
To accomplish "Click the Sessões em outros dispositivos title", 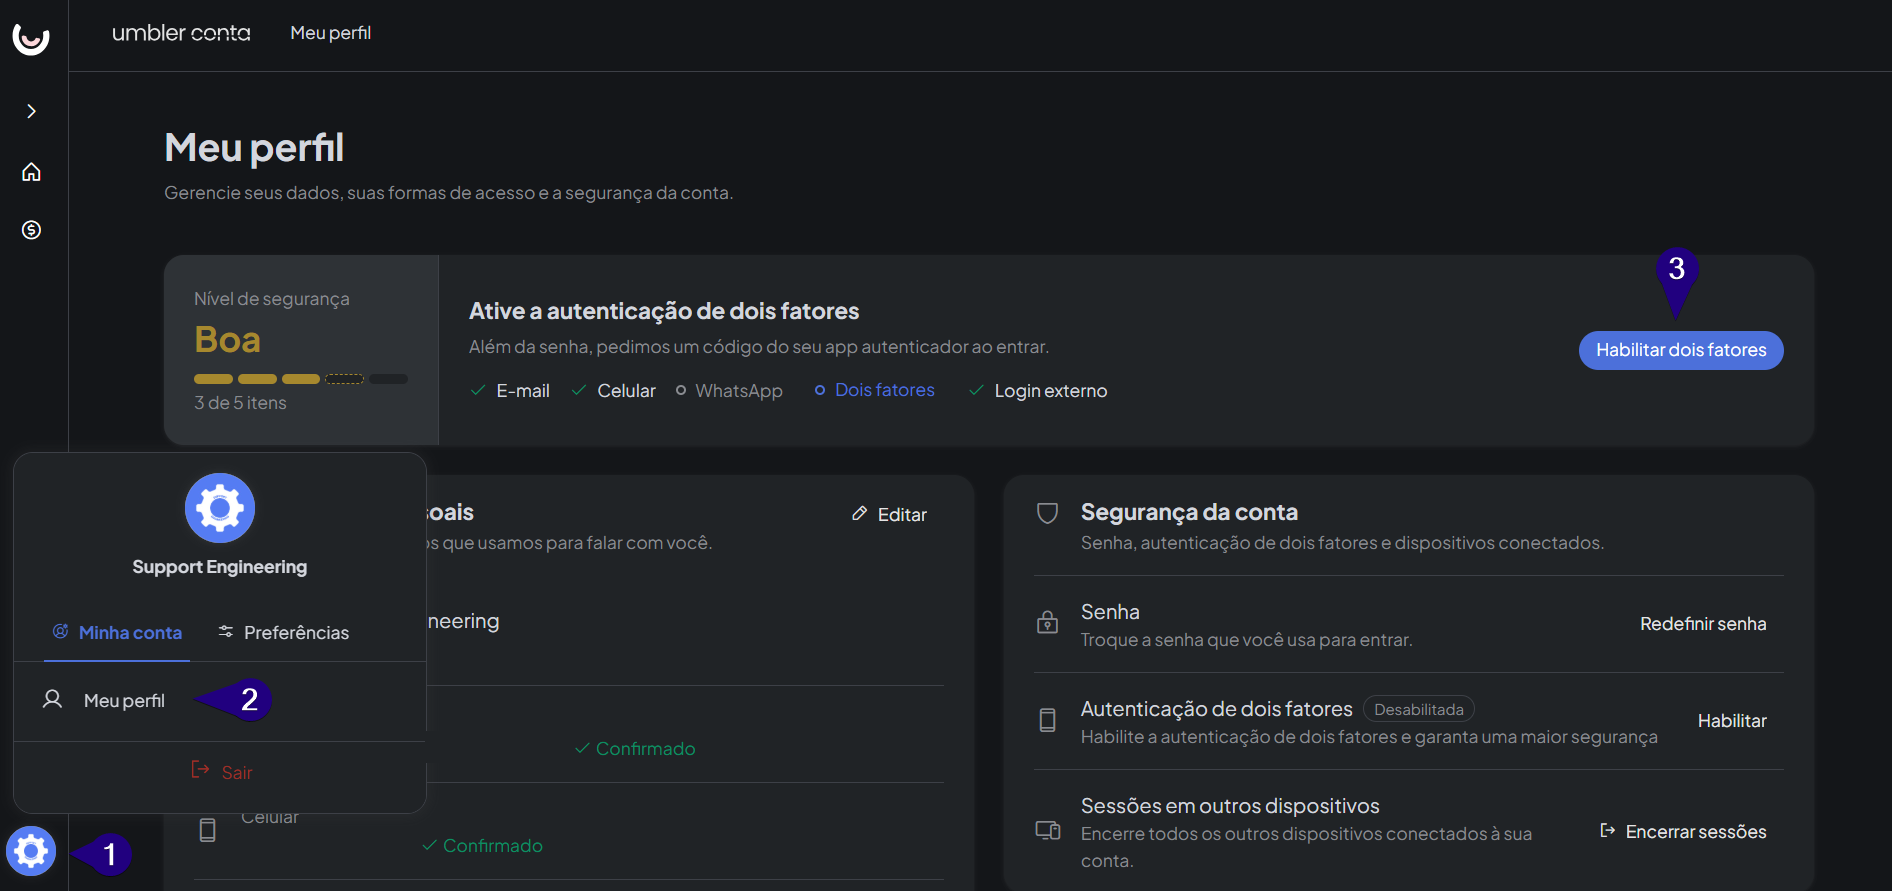I will [1230, 806].
